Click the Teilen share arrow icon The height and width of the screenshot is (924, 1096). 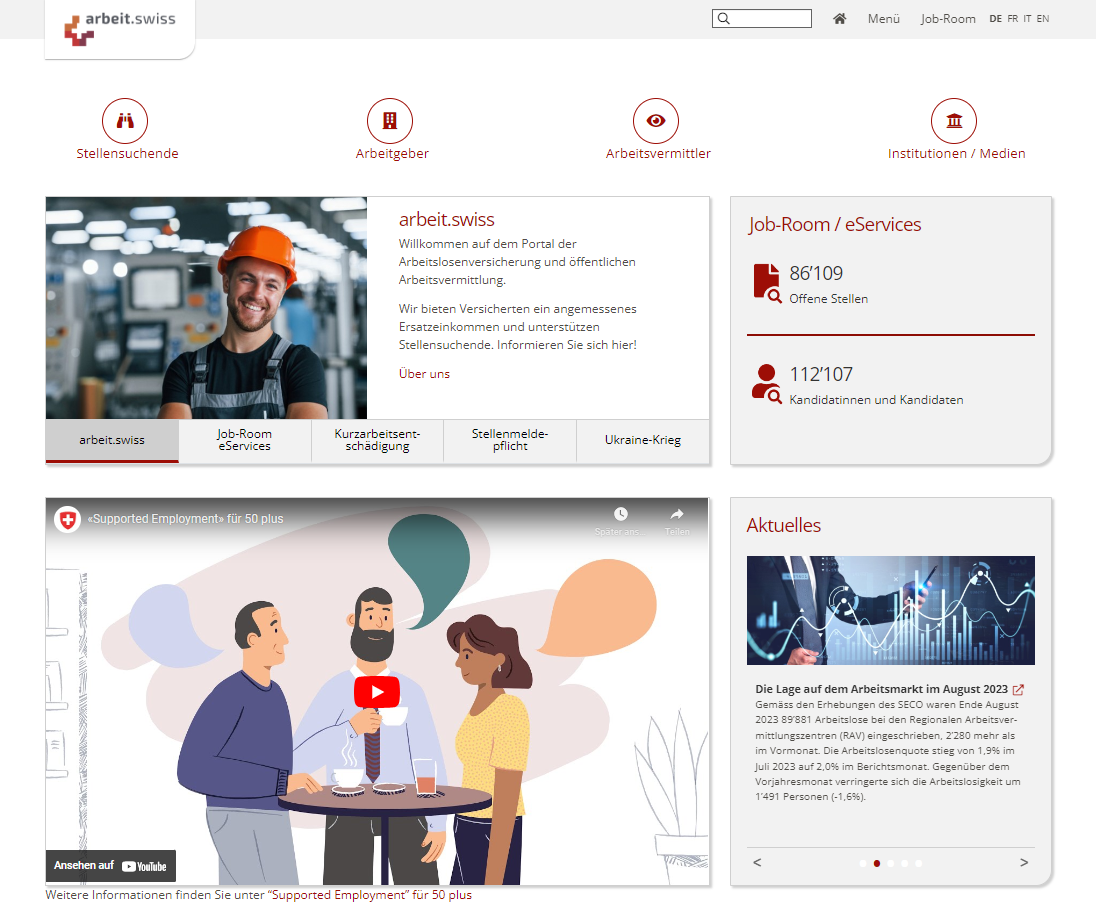[677, 515]
